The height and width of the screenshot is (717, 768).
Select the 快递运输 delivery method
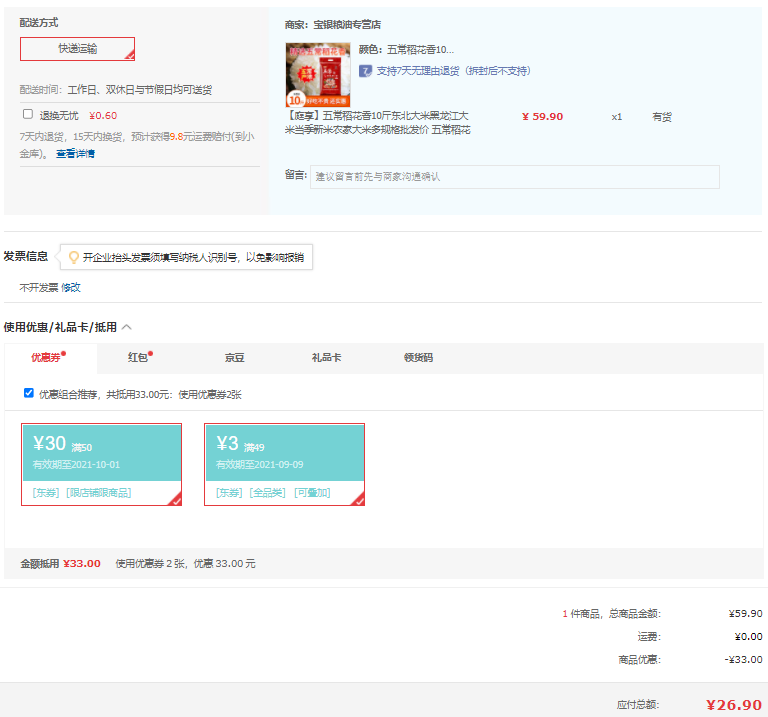click(x=77, y=49)
